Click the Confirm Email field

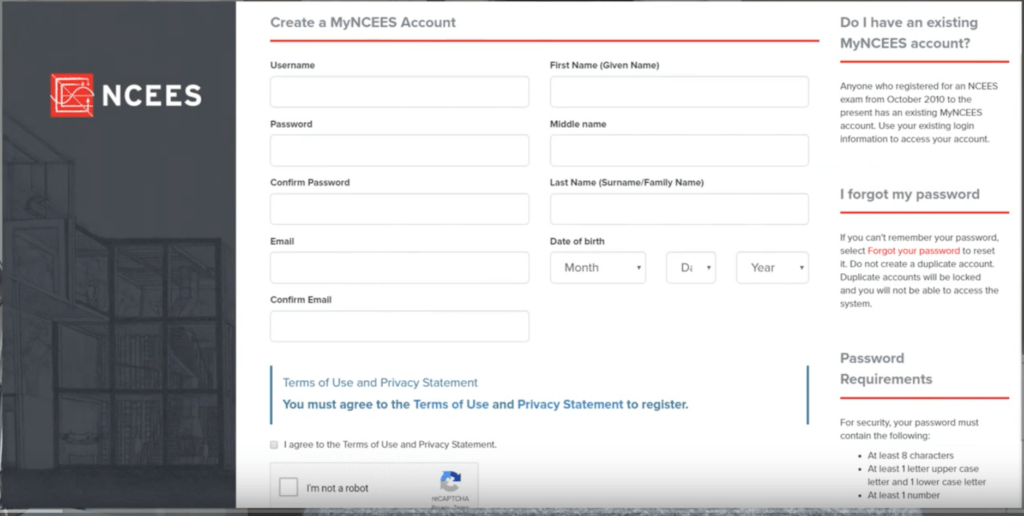pos(399,326)
